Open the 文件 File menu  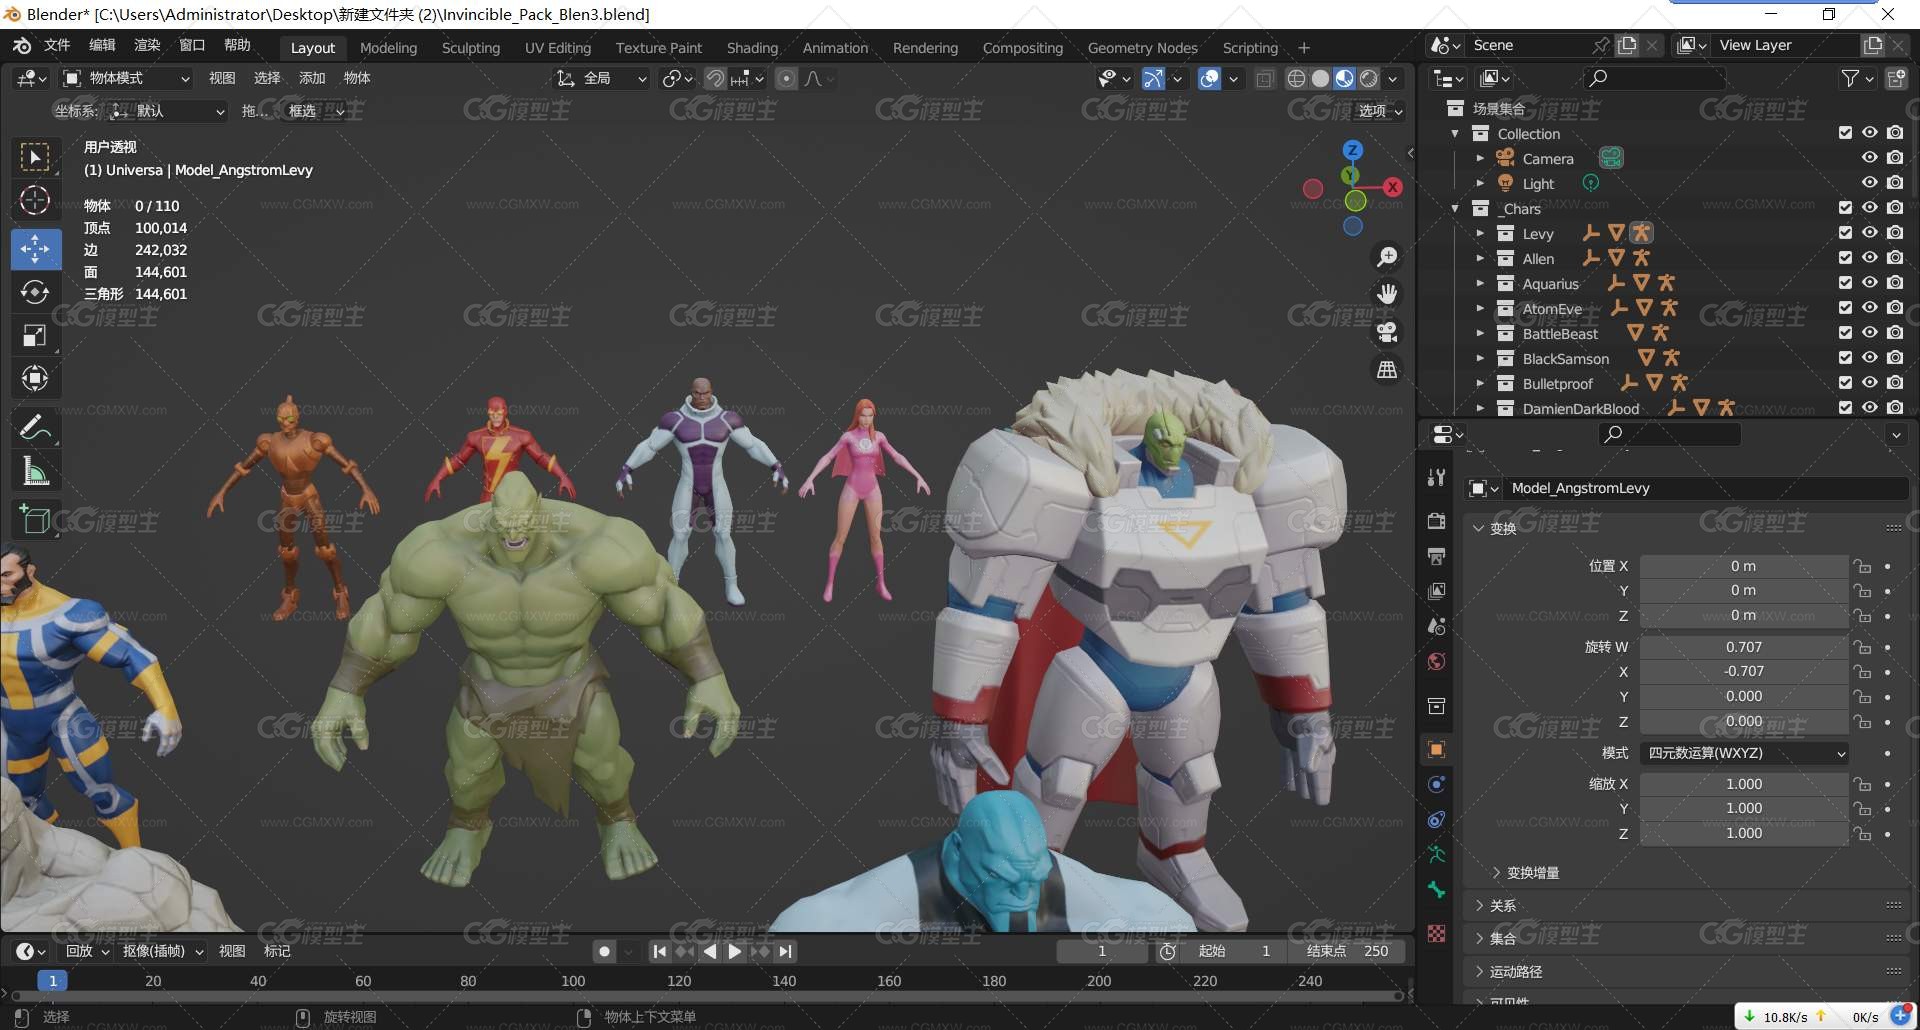[x=57, y=45]
